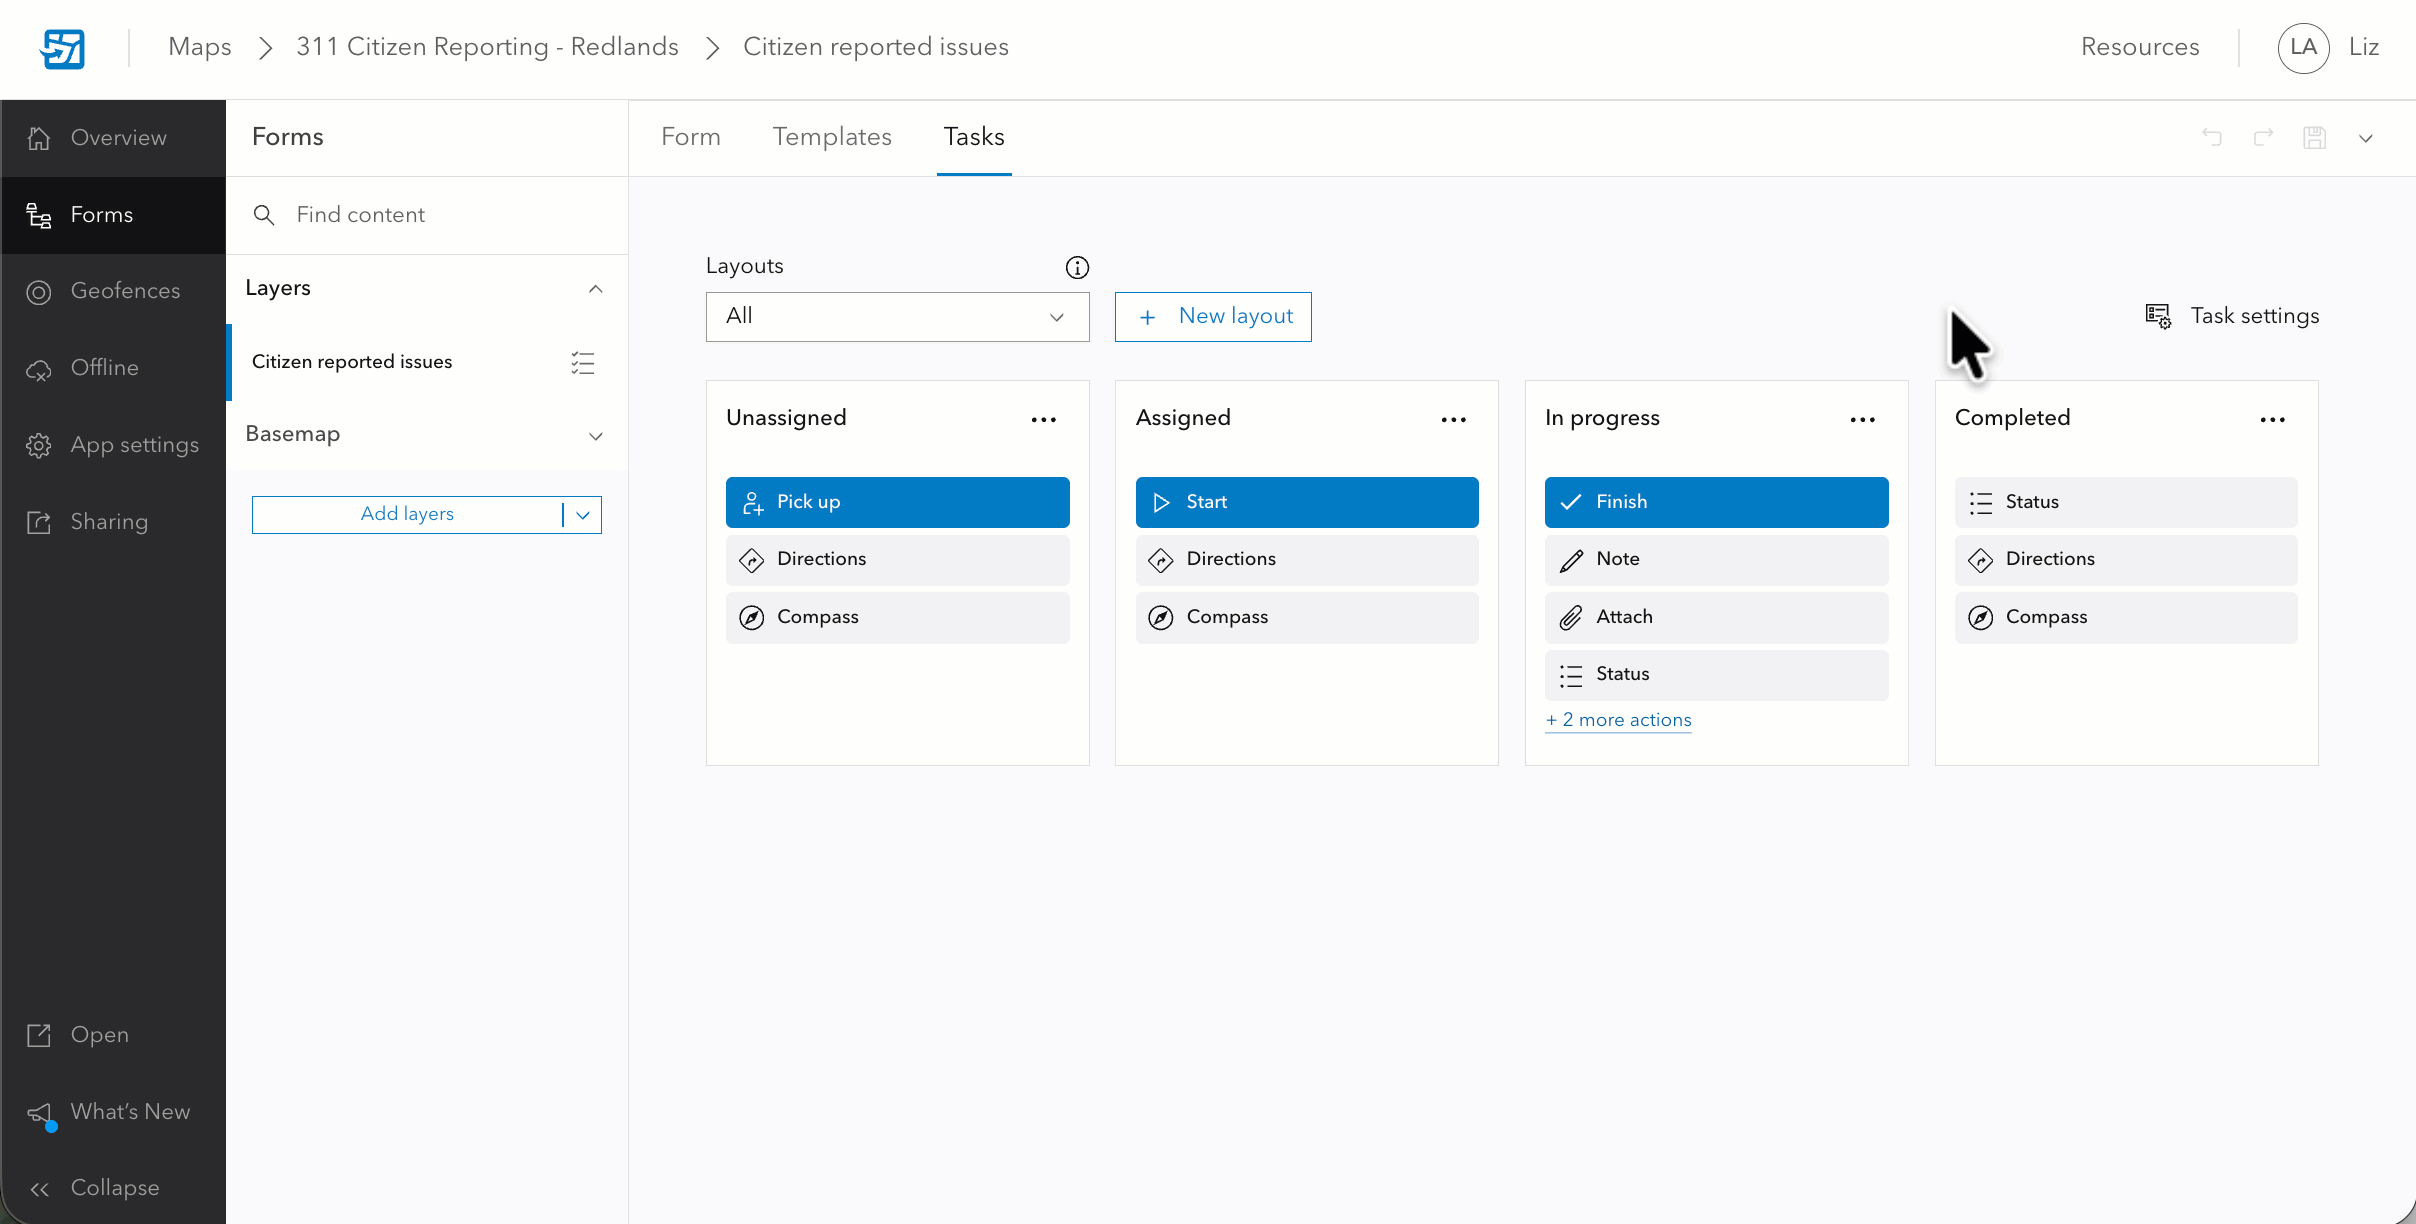2416x1224 pixels.
Task: Click the Sharing icon
Action: (38, 522)
